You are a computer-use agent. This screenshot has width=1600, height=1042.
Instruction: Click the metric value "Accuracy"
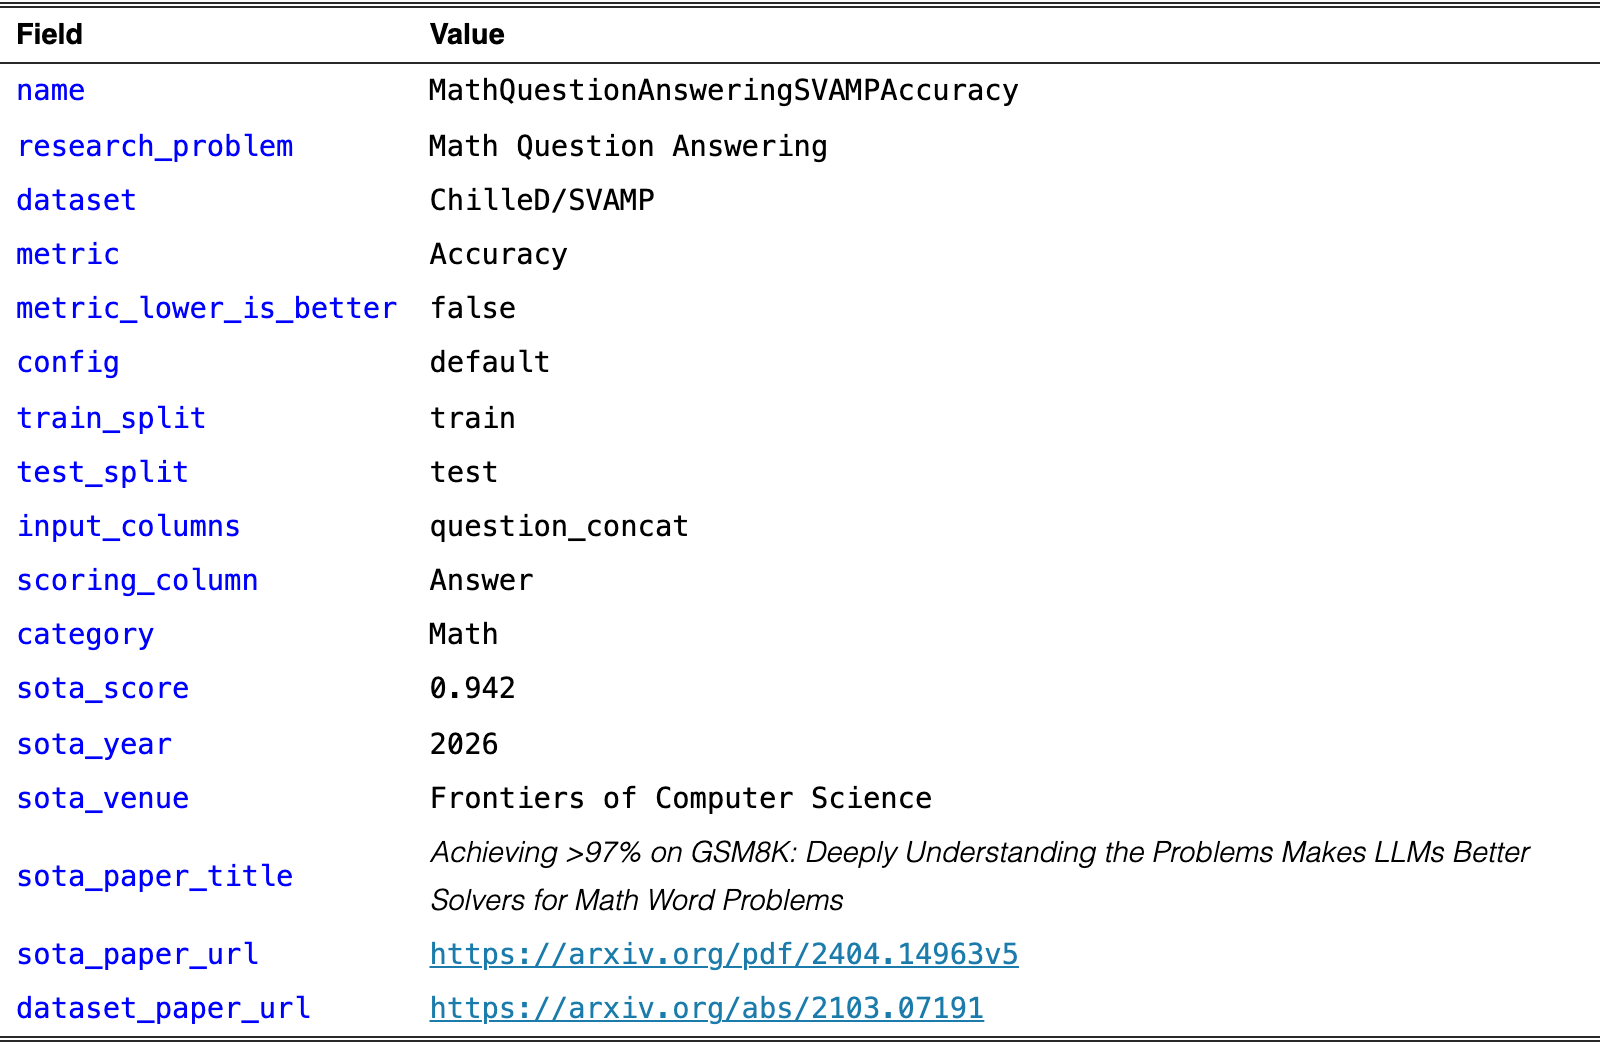pos(499,254)
